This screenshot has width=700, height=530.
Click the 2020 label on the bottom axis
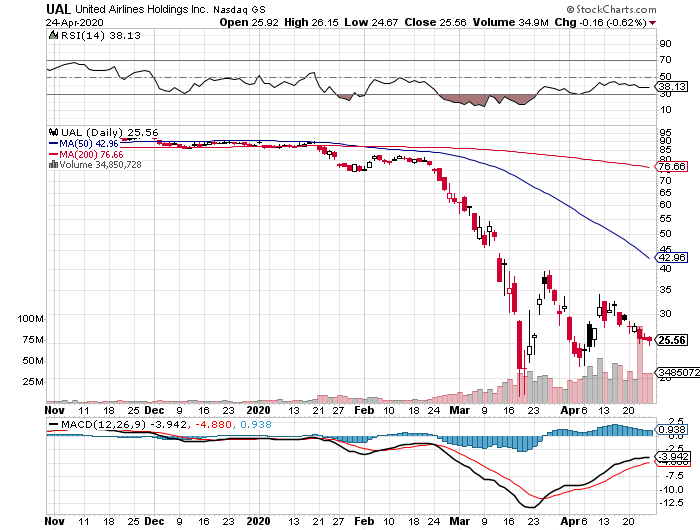pyautogui.click(x=258, y=522)
